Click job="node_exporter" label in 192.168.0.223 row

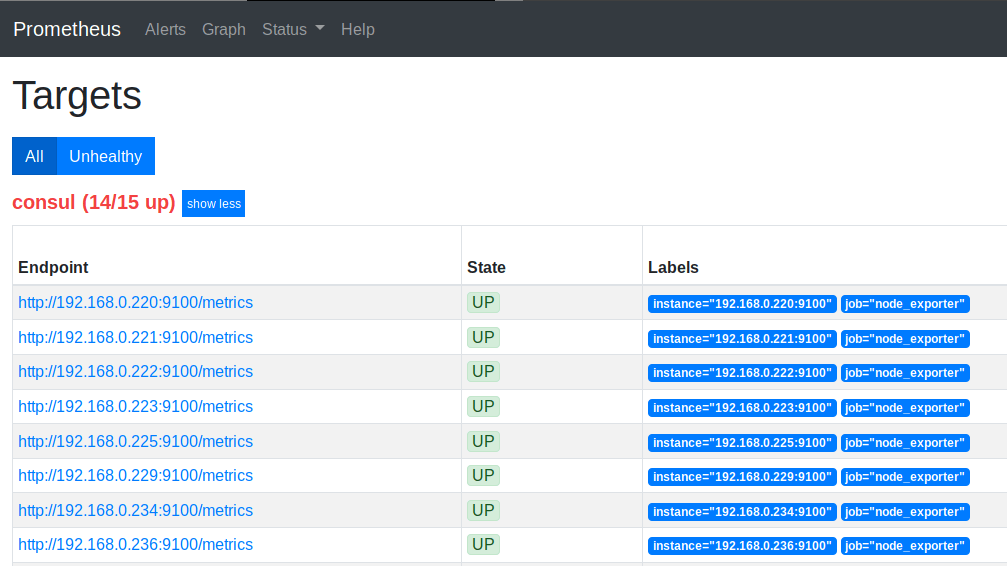(x=905, y=408)
